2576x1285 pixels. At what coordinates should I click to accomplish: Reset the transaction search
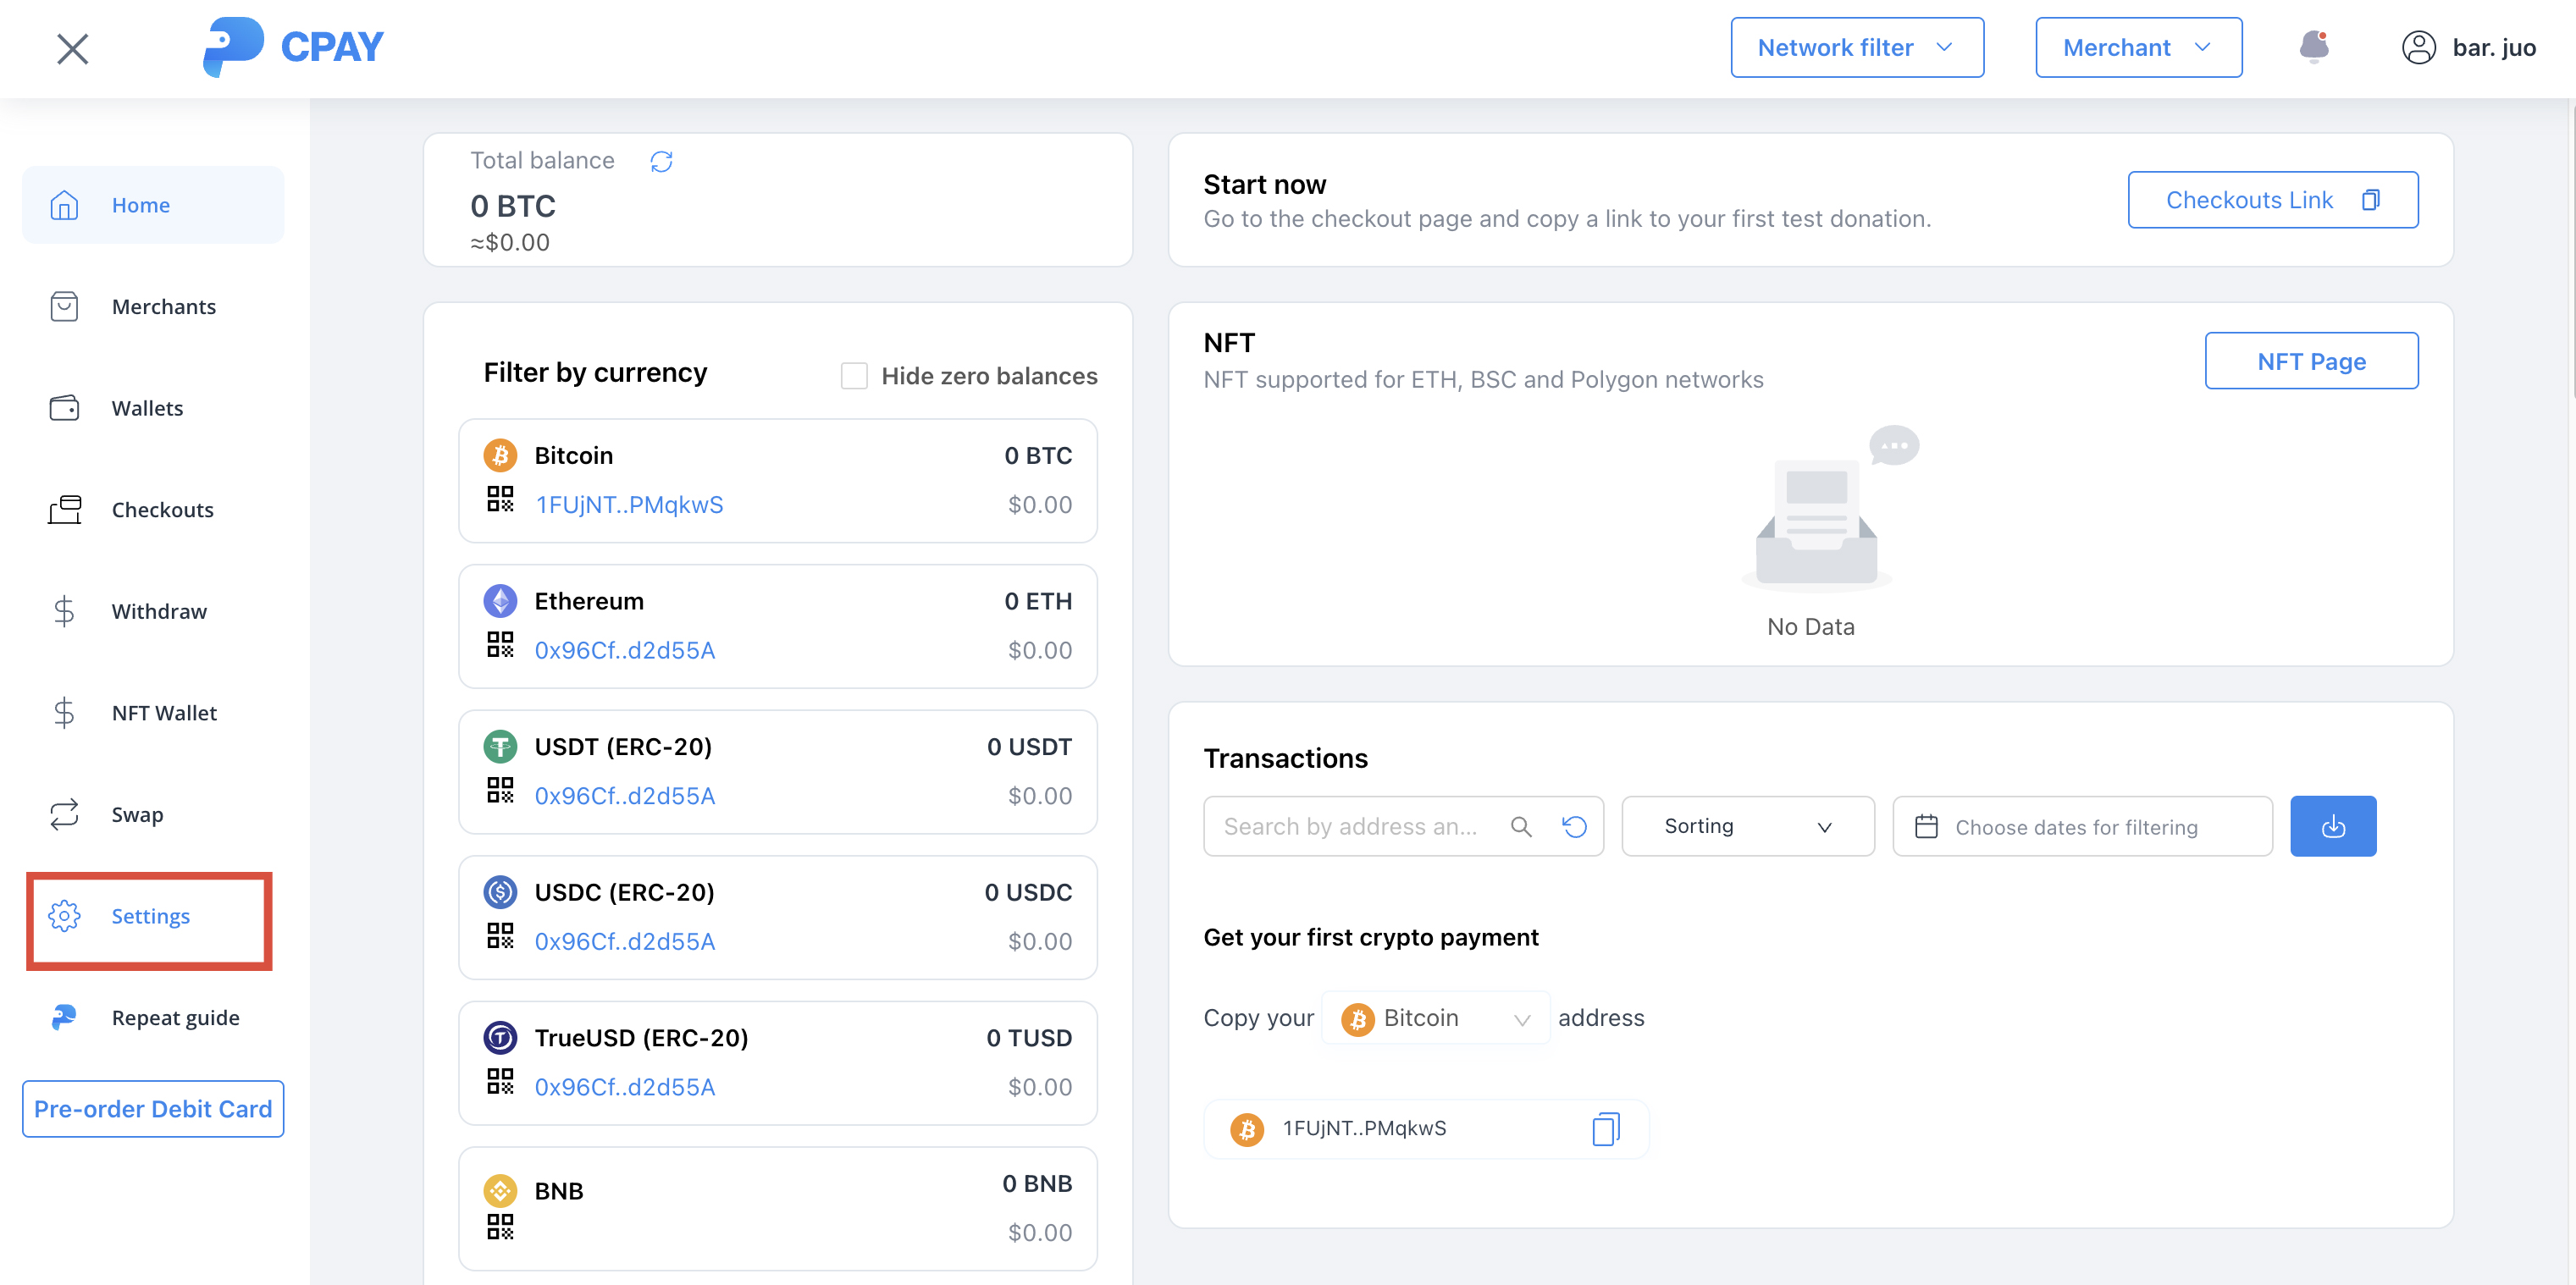click(1574, 826)
